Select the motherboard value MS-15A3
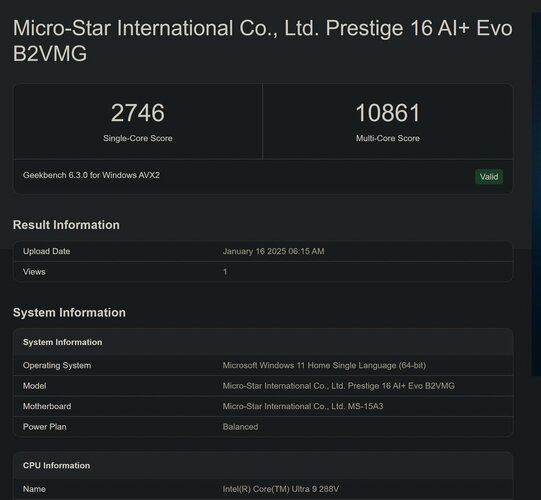 303,406
